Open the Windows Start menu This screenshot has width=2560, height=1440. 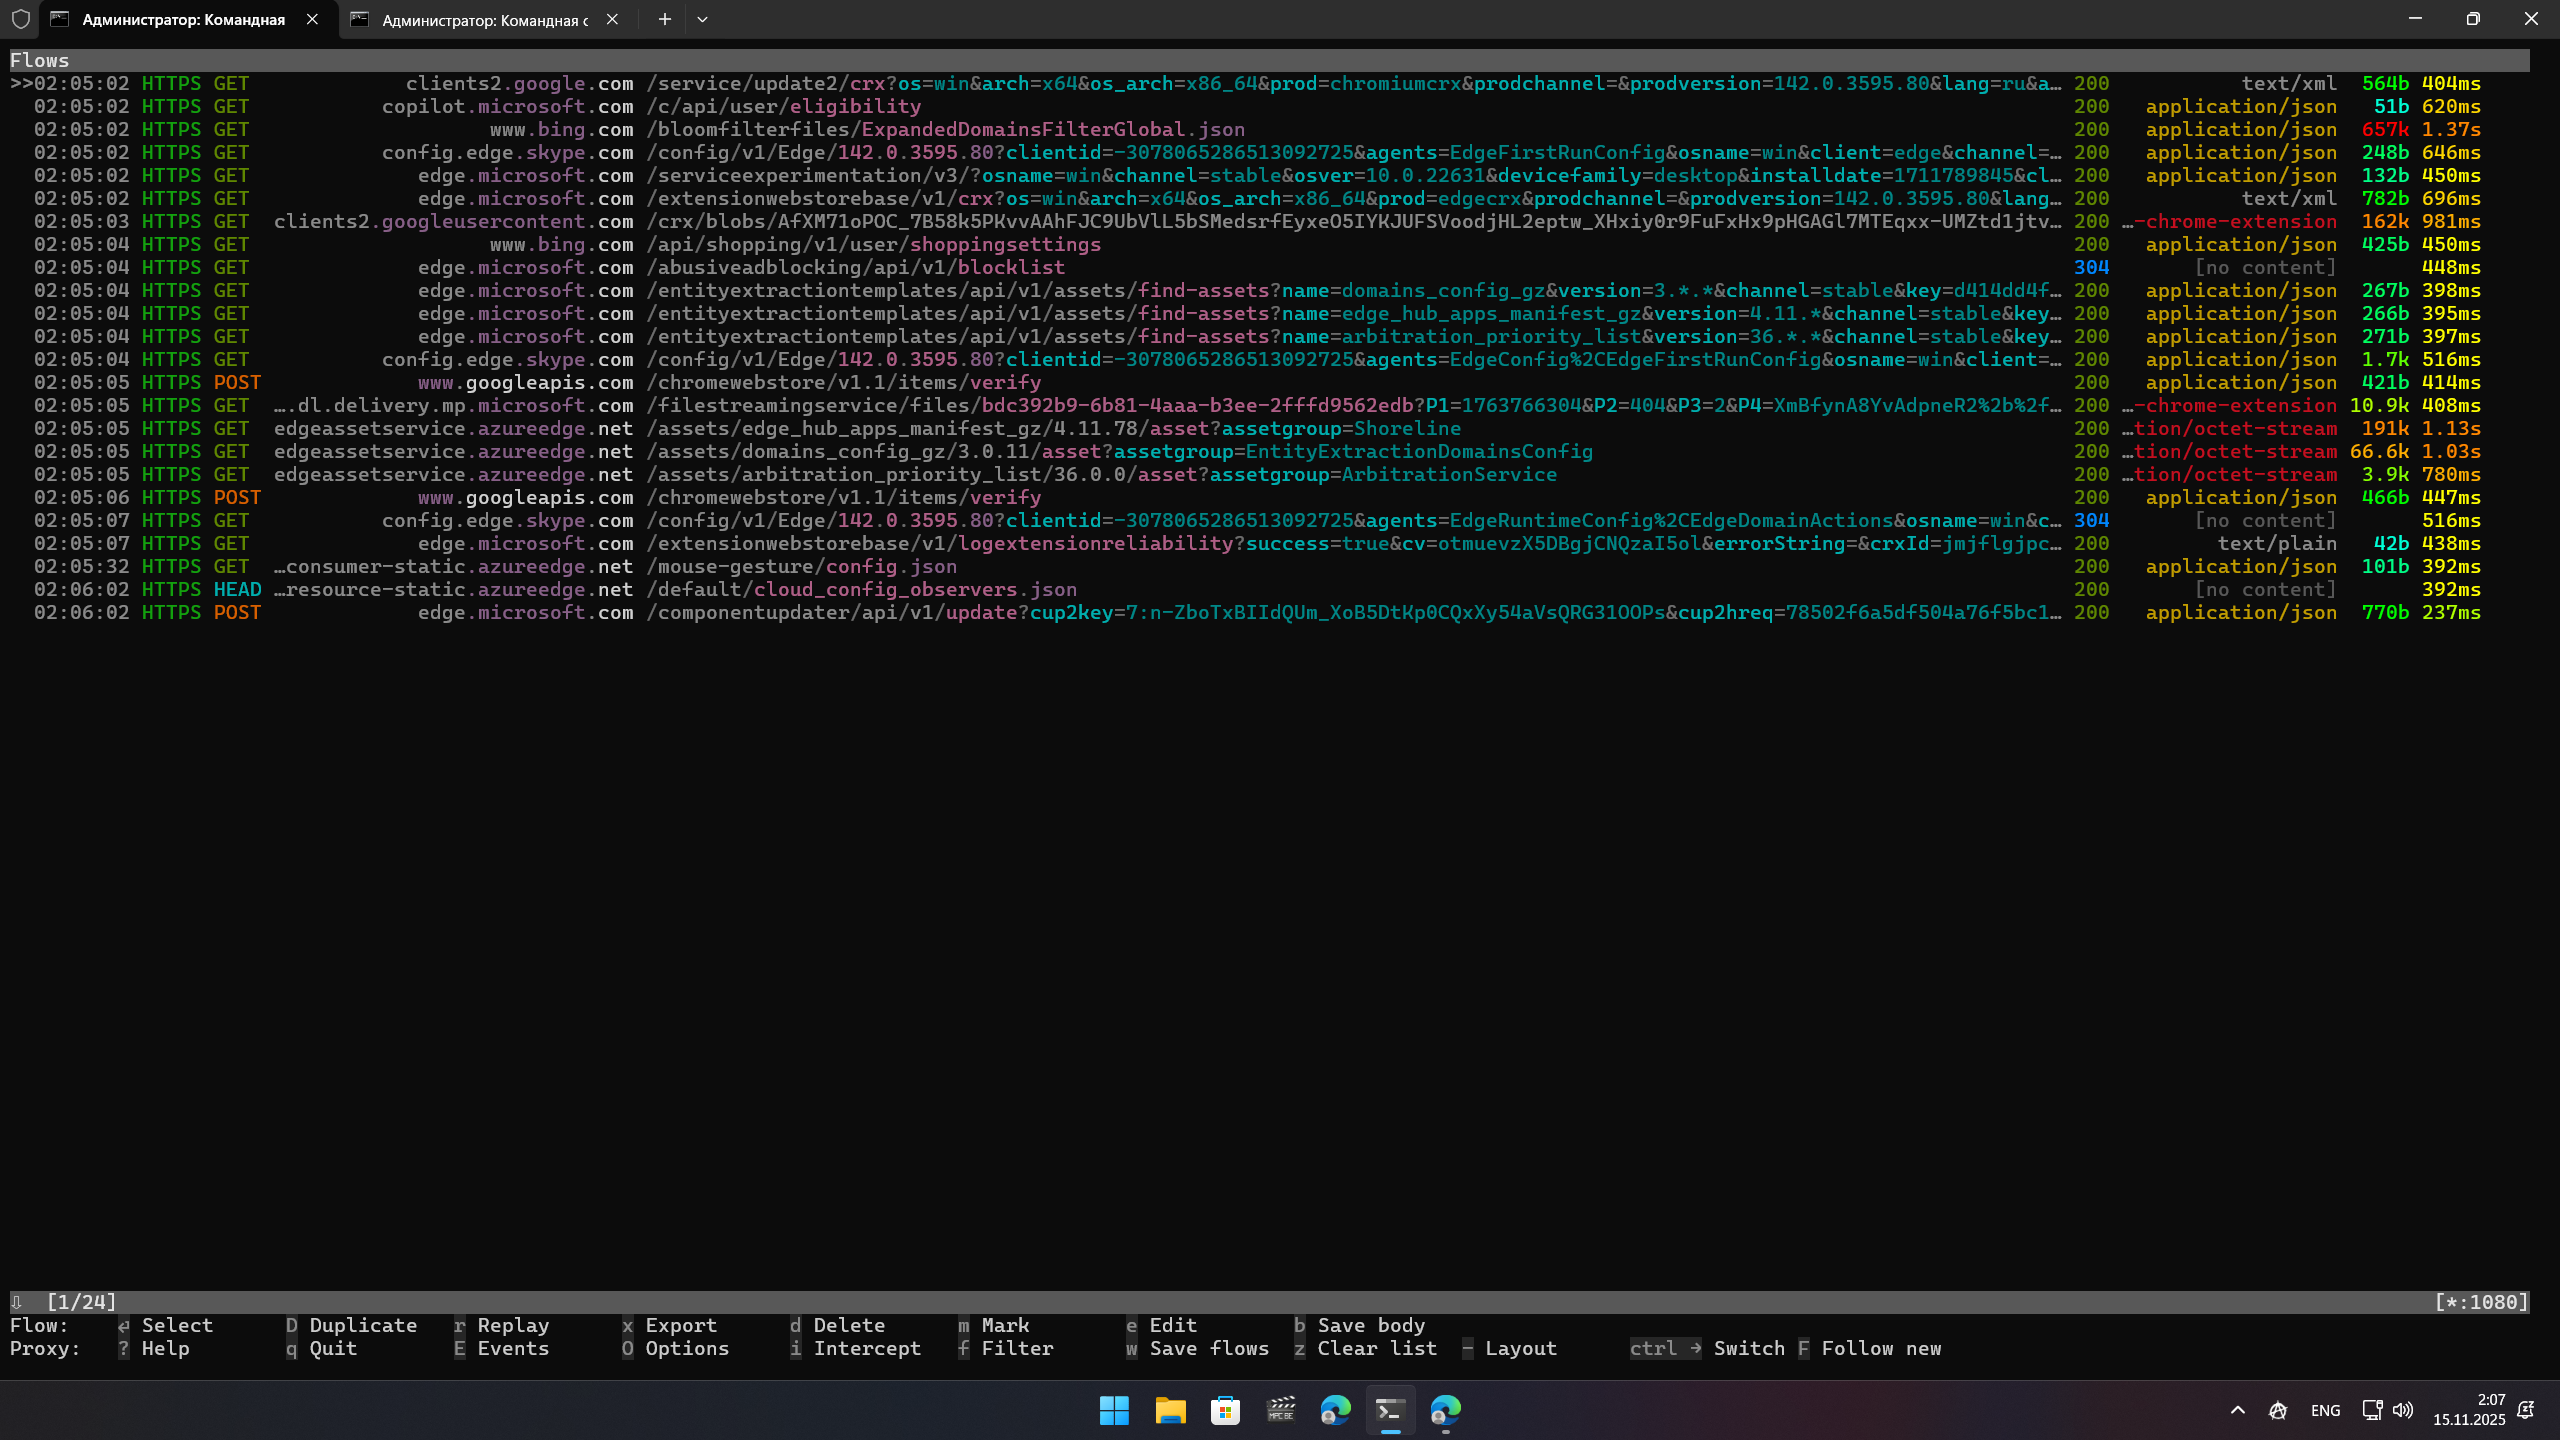coord(1114,1410)
